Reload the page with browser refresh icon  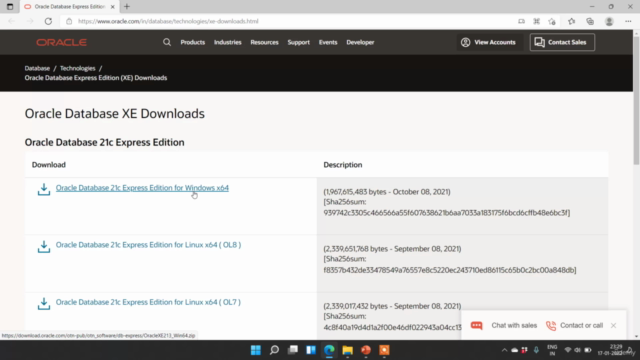pyautogui.click(x=48, y=21)
